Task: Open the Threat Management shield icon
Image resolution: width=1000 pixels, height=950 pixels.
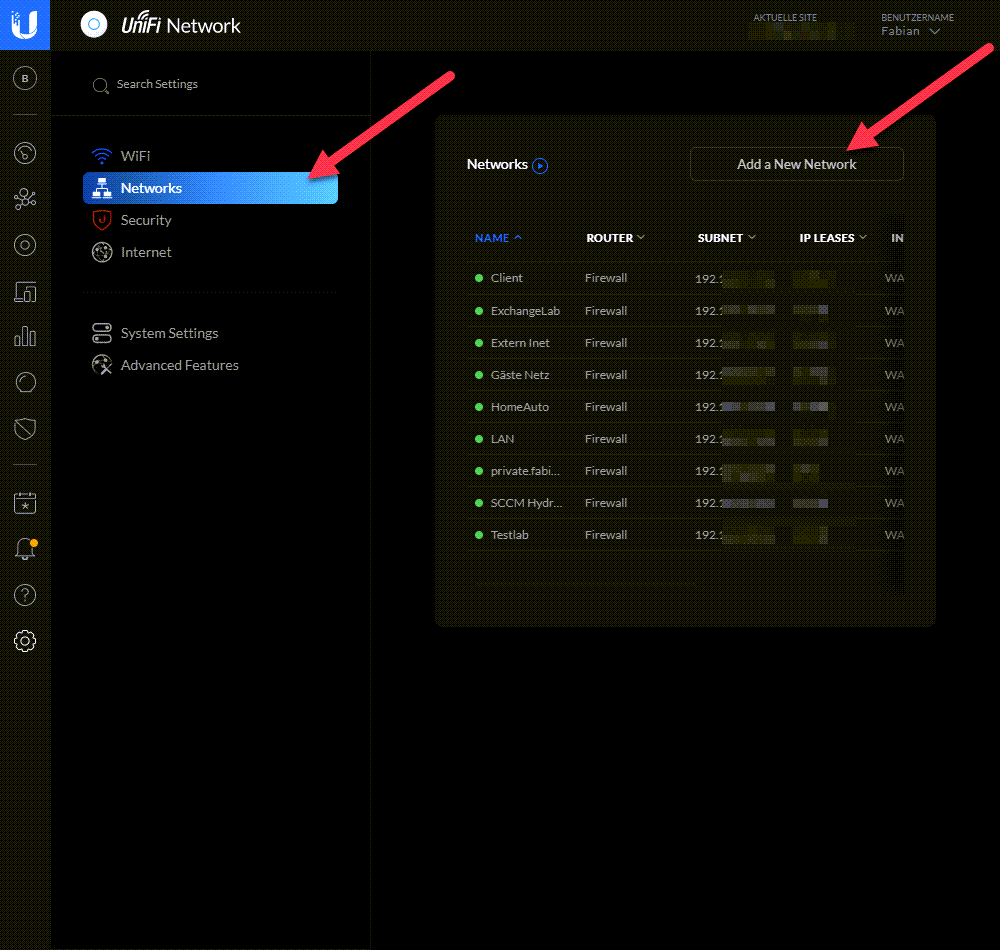Action: [25, 429]
